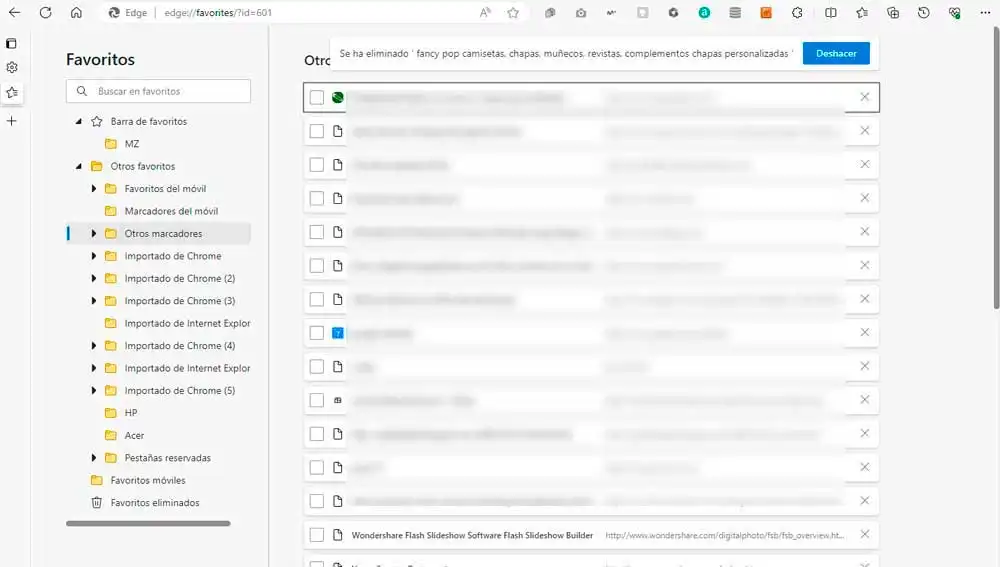Add this page to favorites with the star in the address bar
1000x567 pixels.
coord(513,12)
